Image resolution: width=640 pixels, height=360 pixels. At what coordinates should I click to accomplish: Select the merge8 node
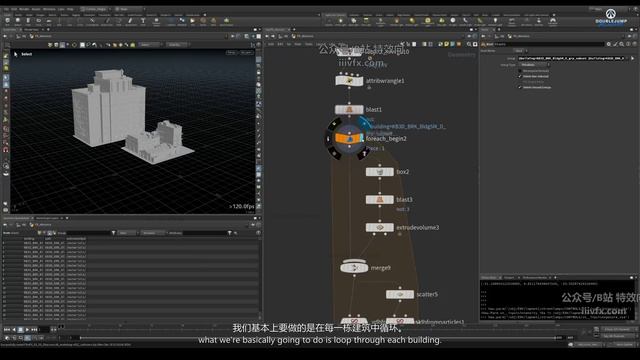pyautogui.click(x=354, y=268)
